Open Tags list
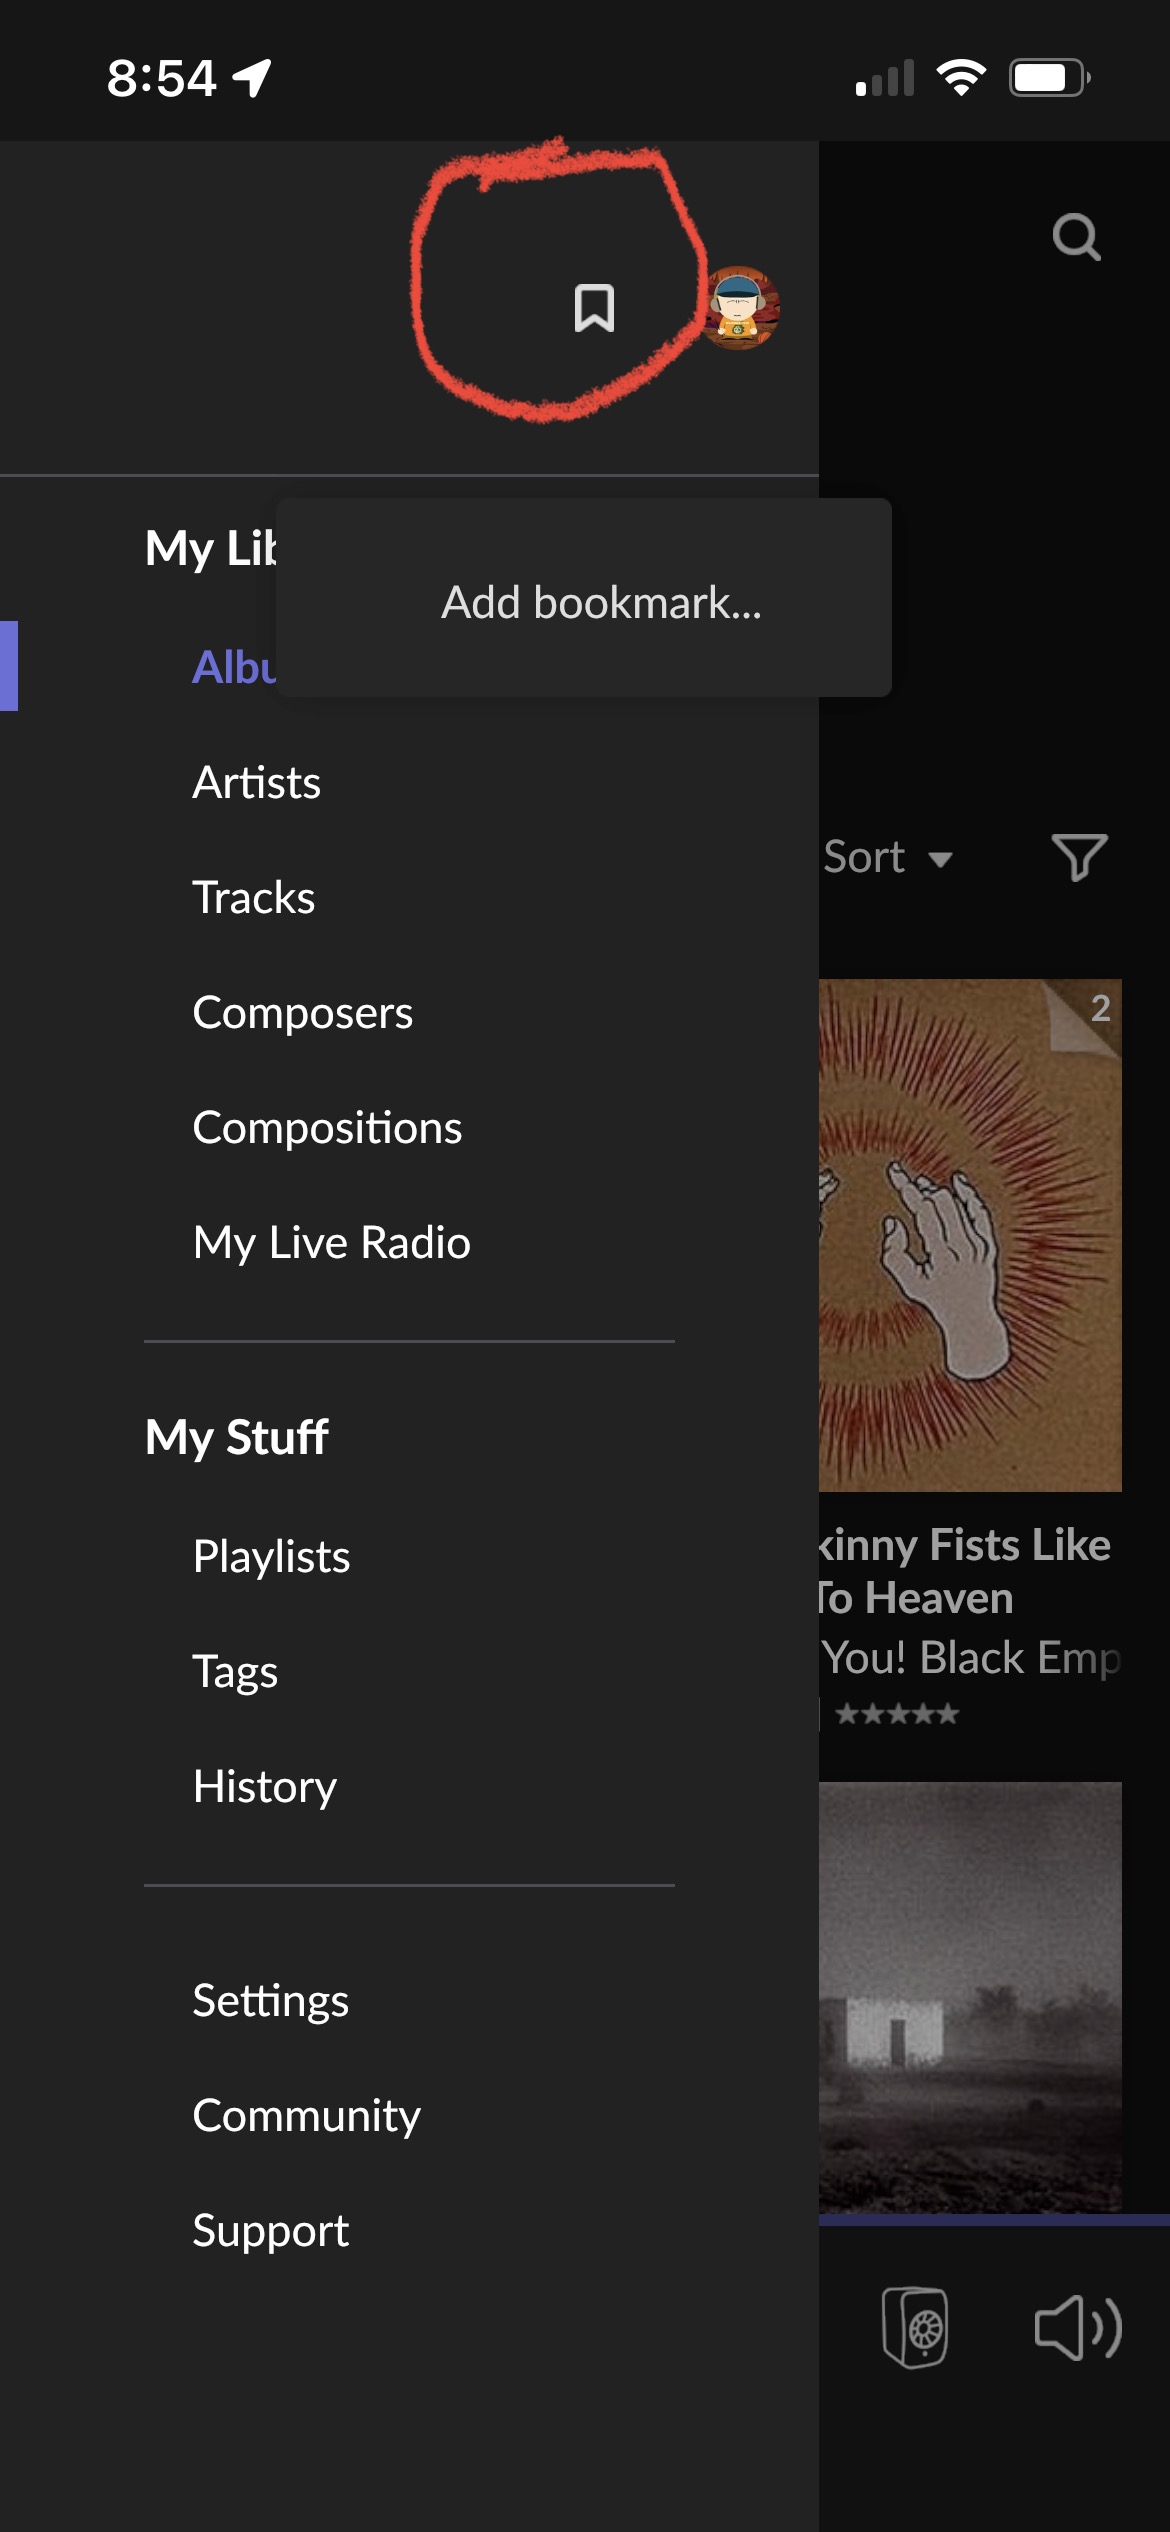Viewport: 1170px width, 2532px height. (236, 1671)
